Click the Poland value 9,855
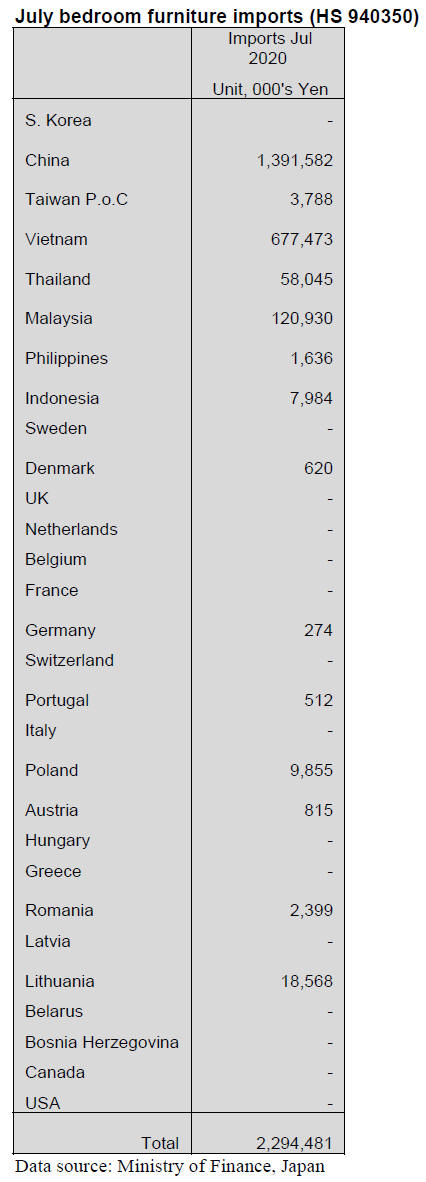Viewport: 426px width, 1182px height. point(310,770)
